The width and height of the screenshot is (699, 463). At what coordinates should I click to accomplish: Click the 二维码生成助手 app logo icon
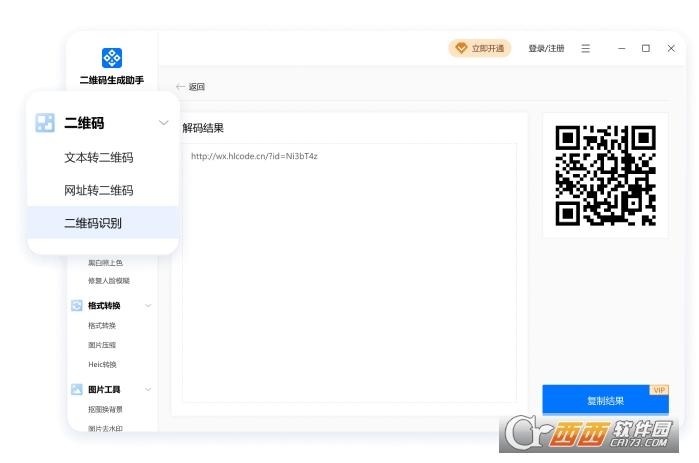click(x=112, y=58)
